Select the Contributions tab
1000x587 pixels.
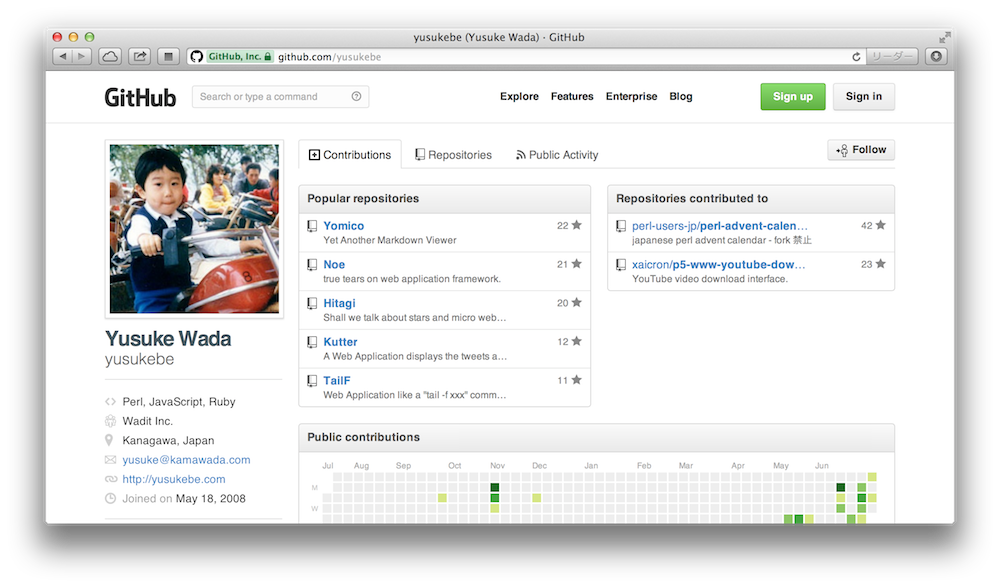pos(350,154)
